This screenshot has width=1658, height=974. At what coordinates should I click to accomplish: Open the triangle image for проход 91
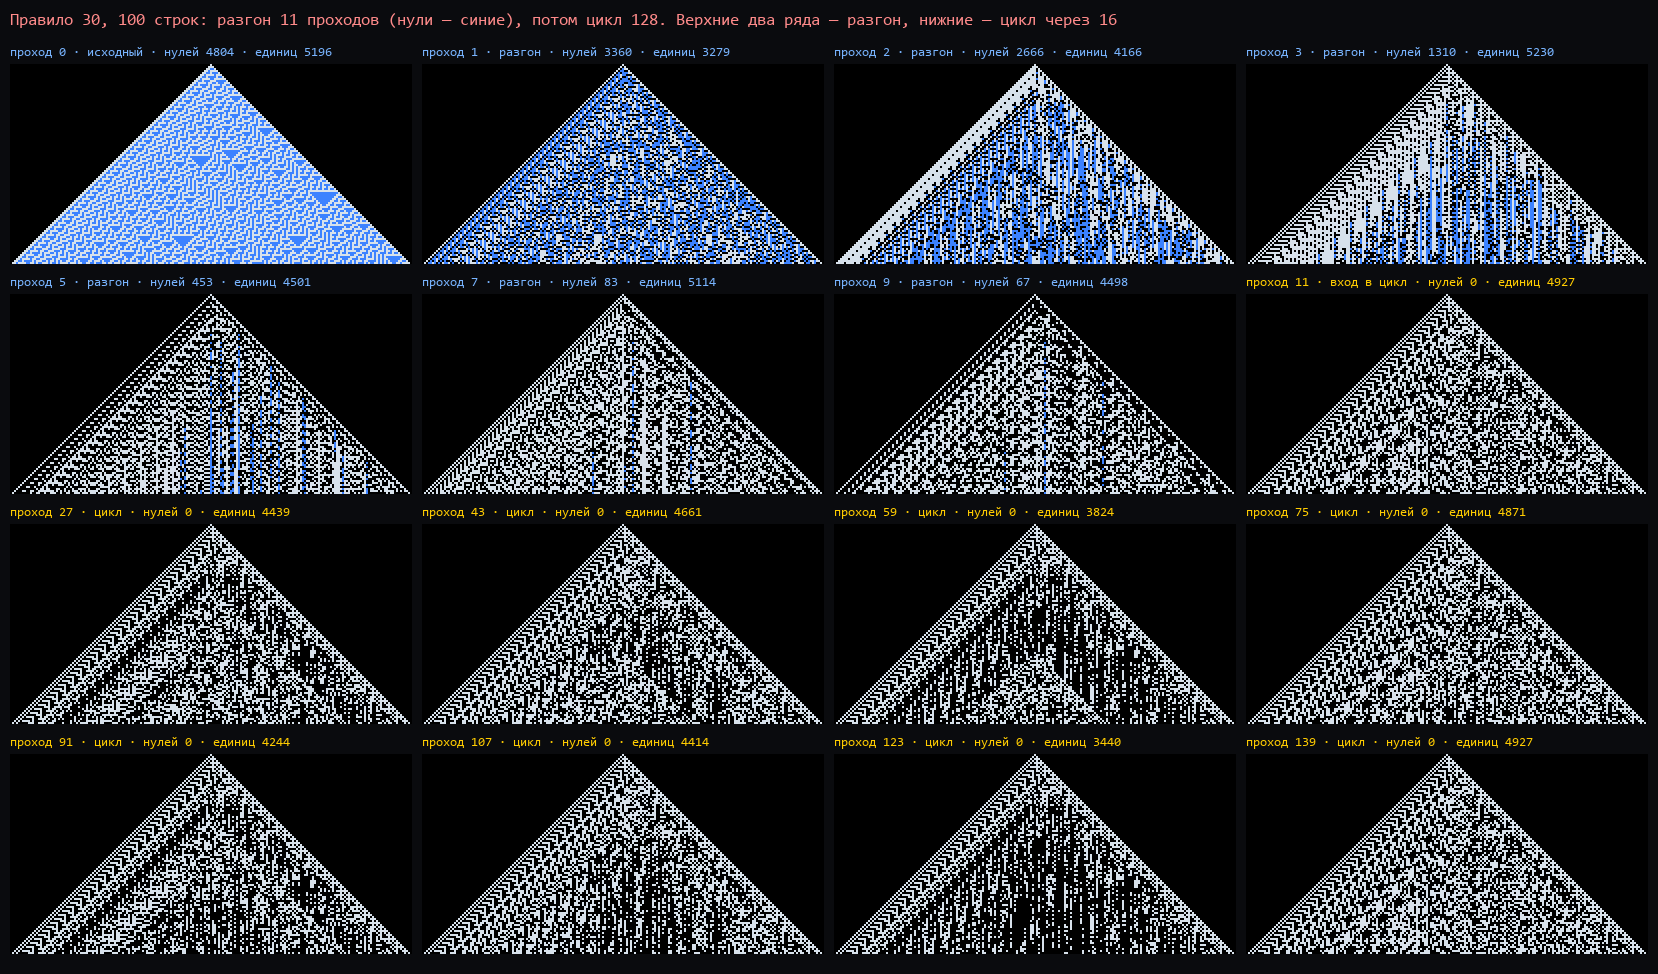click(211, 854)
